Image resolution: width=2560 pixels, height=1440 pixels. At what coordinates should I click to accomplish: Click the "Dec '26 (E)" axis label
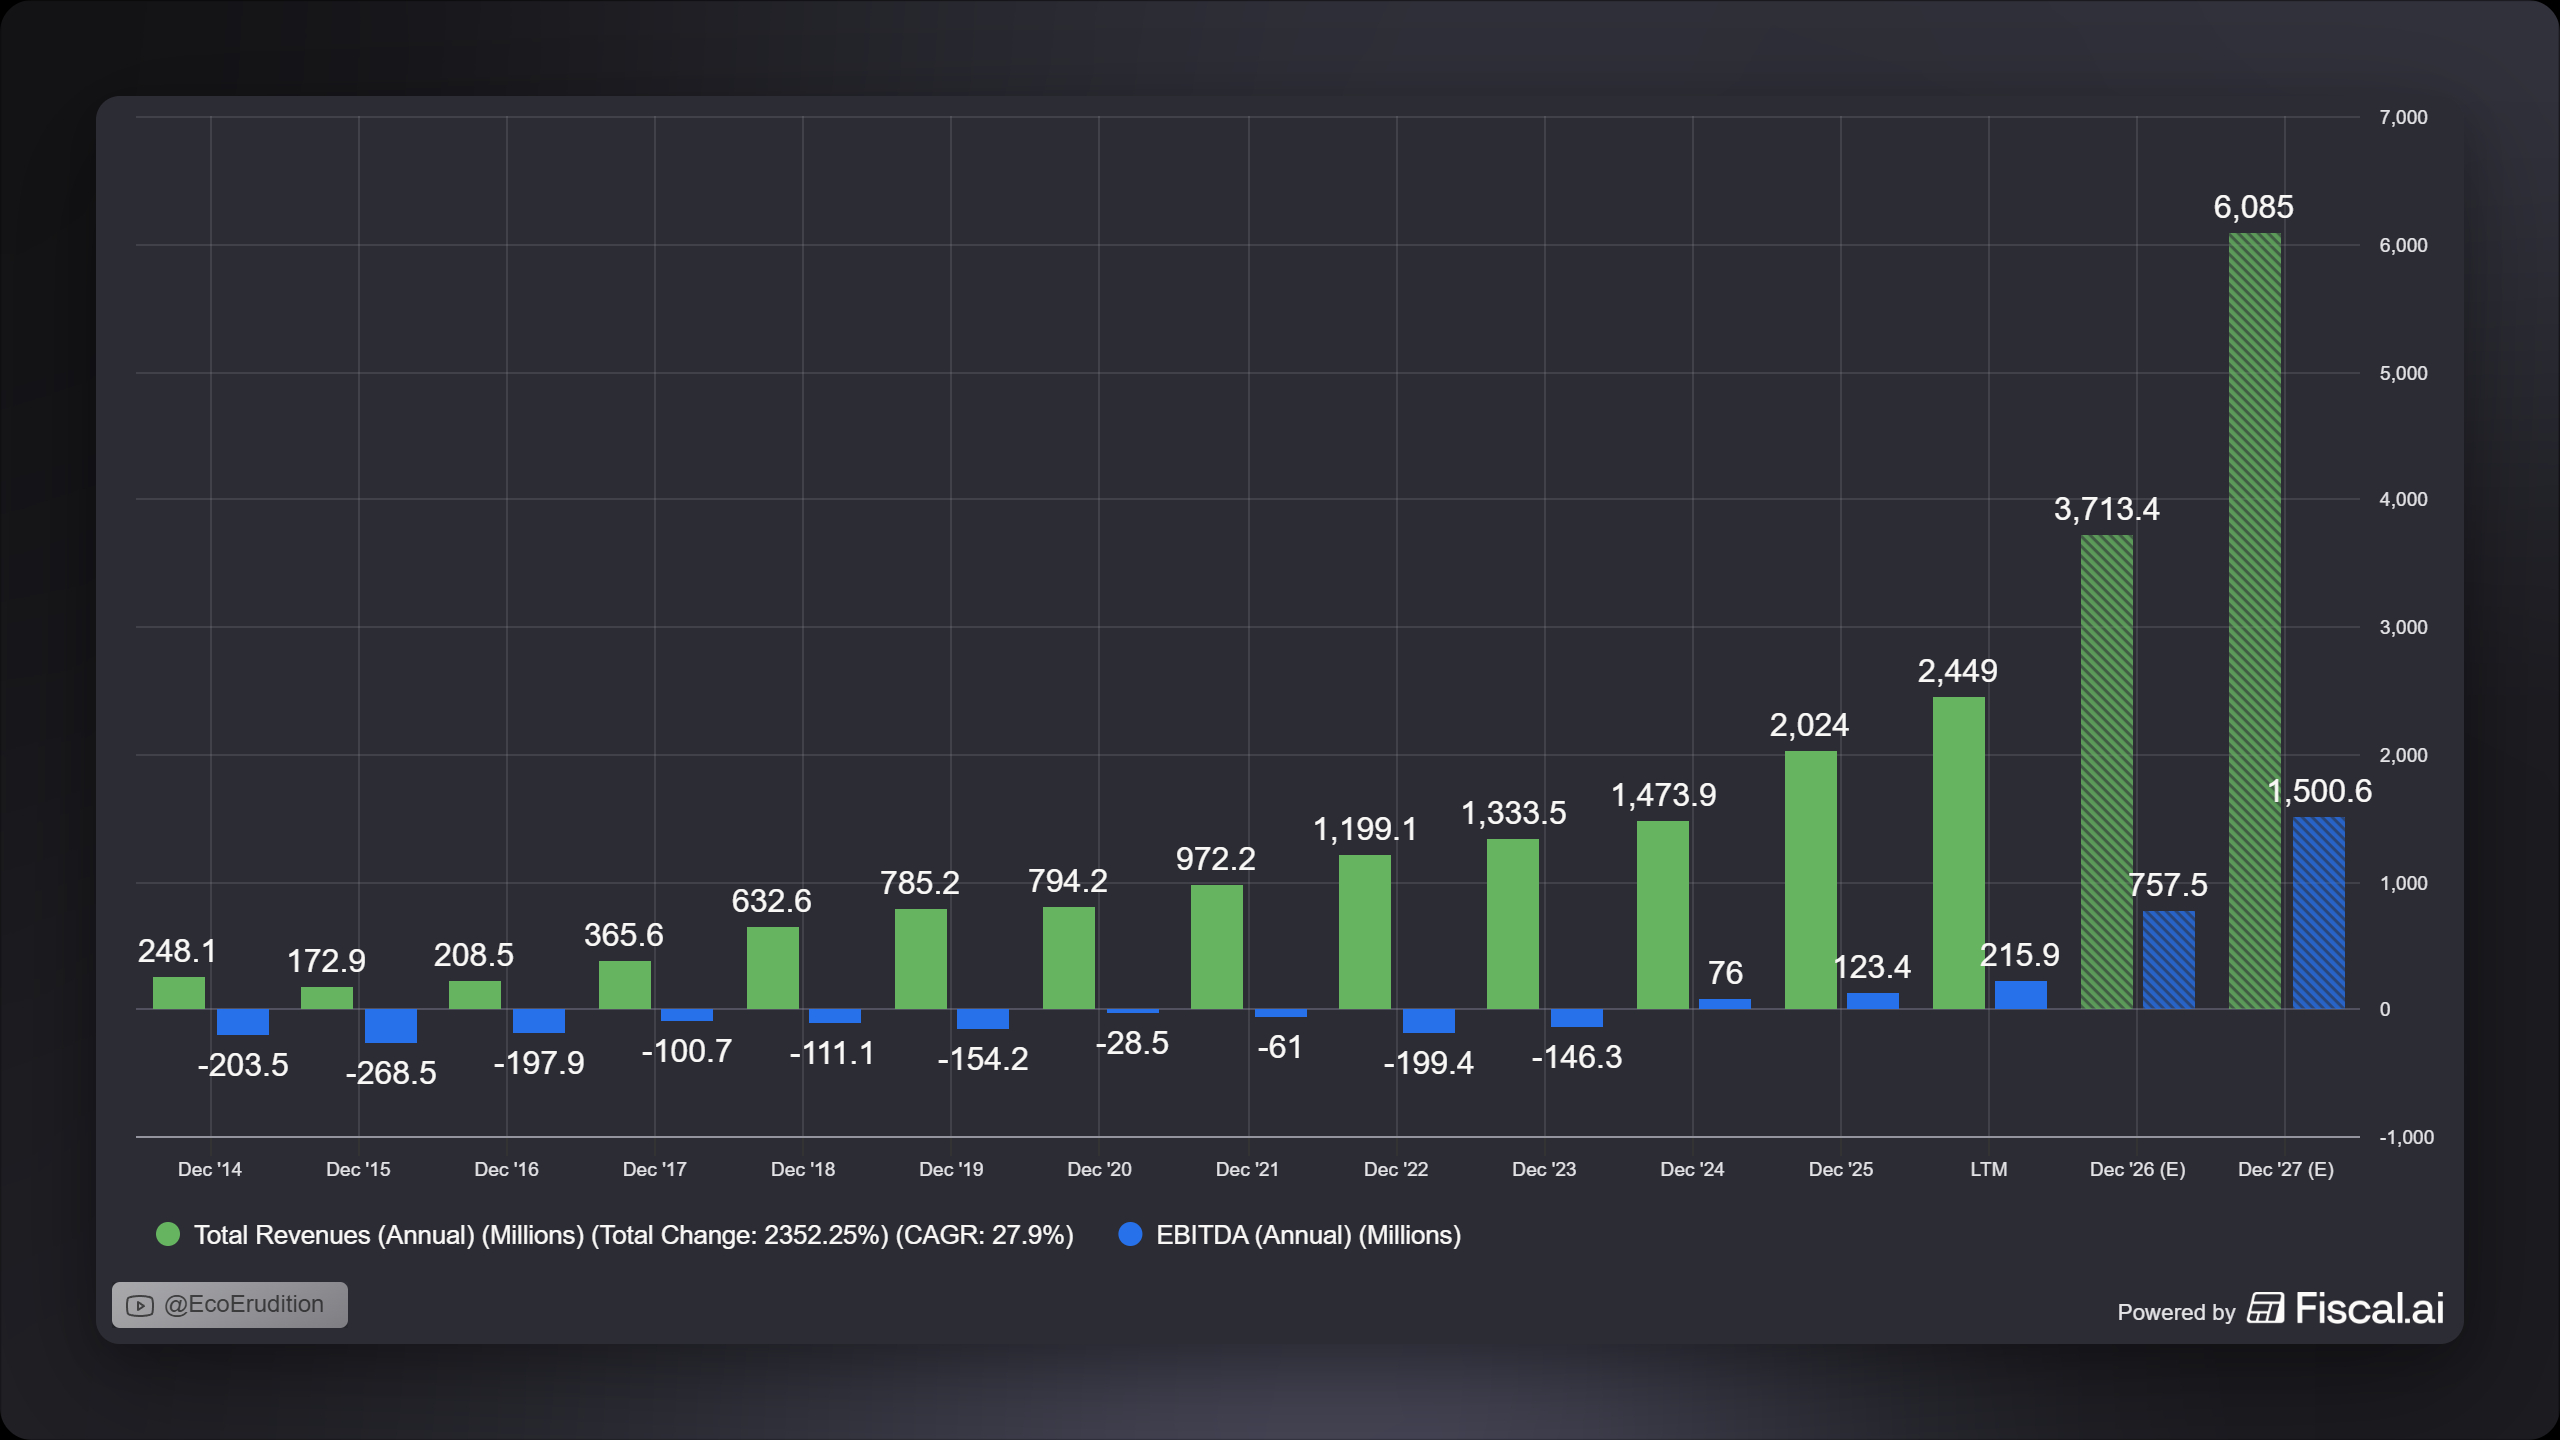2137,1169
